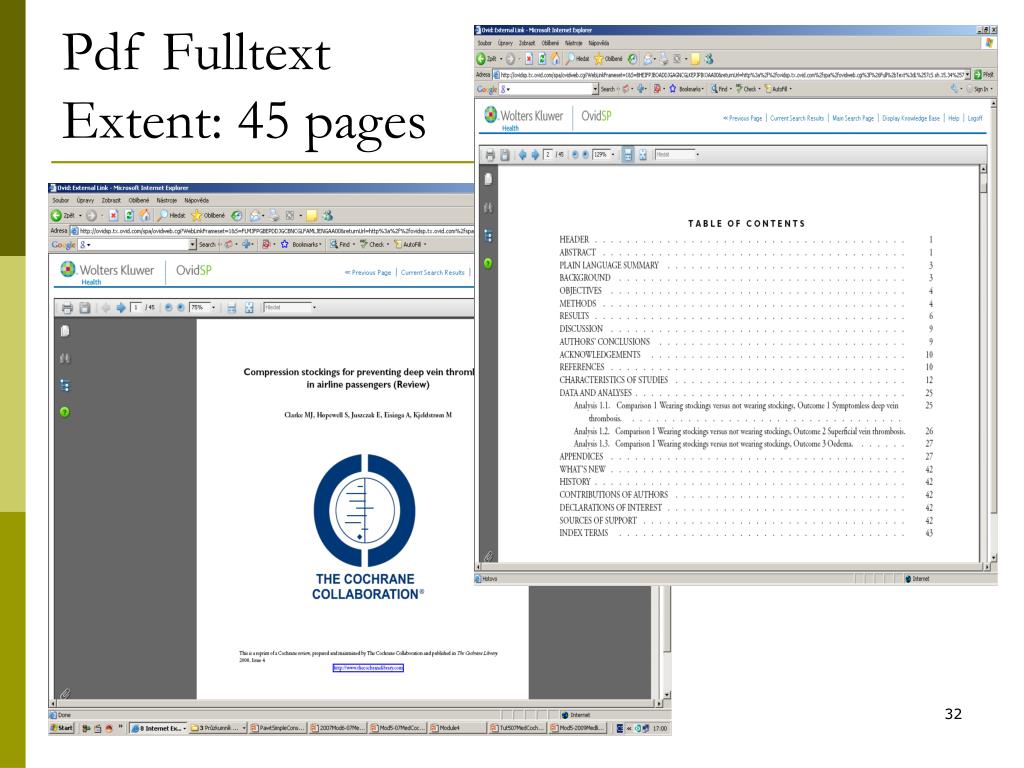Zoom in the PDF in the right window

586,155
